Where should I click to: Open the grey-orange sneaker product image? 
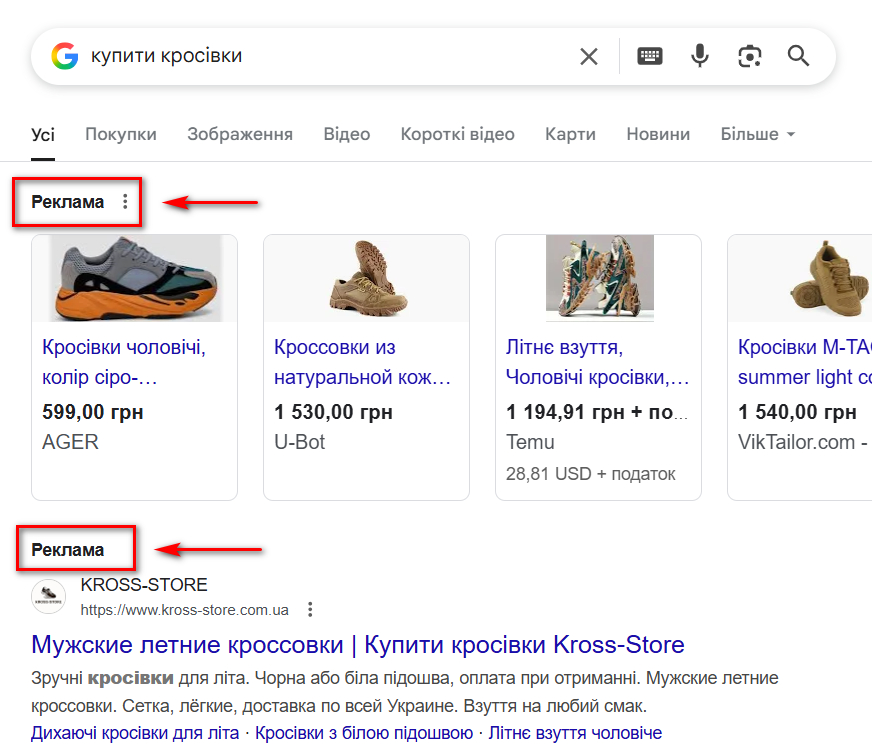pyautogui.click(x=135, y=279)
